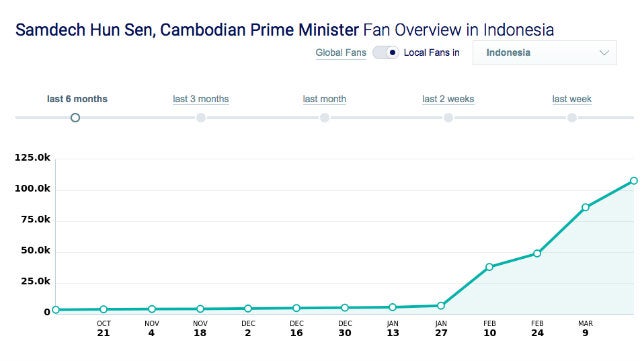Image resolution: width=642 pixels, height=361 pixels.
Task: Open the Indonesia country dropdown
Action: [x=544, y=53]
